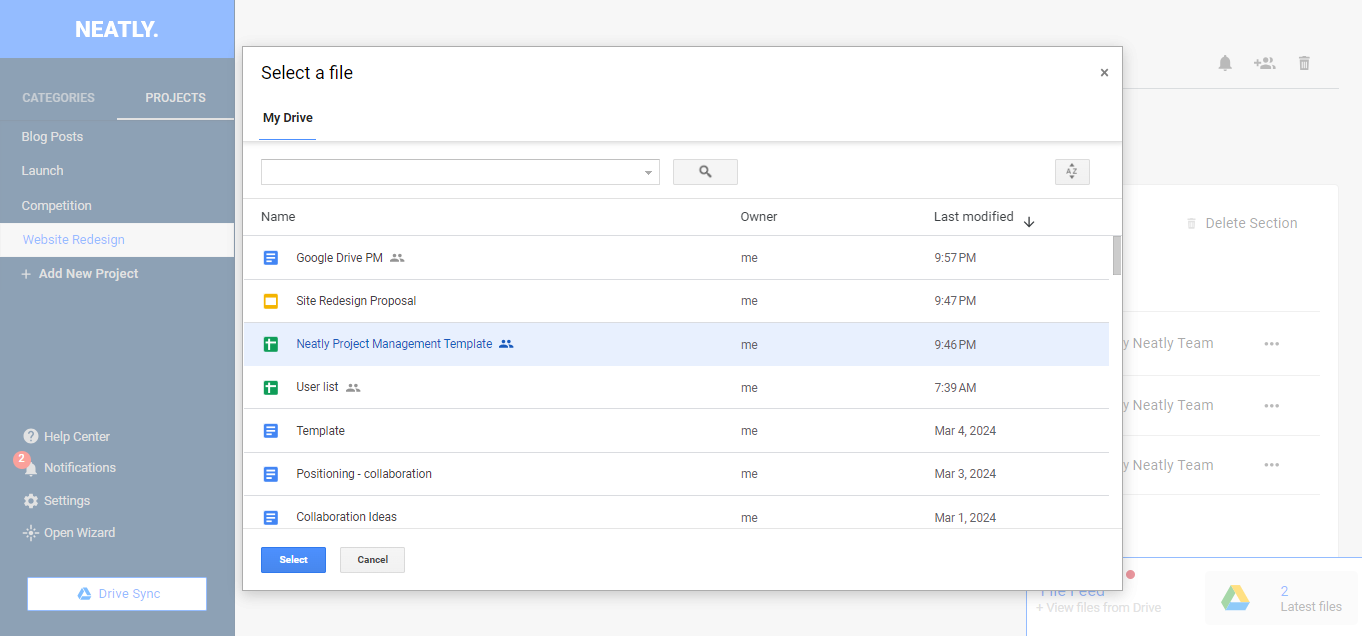Expand the search field dropdown arrow

point(648,173)
